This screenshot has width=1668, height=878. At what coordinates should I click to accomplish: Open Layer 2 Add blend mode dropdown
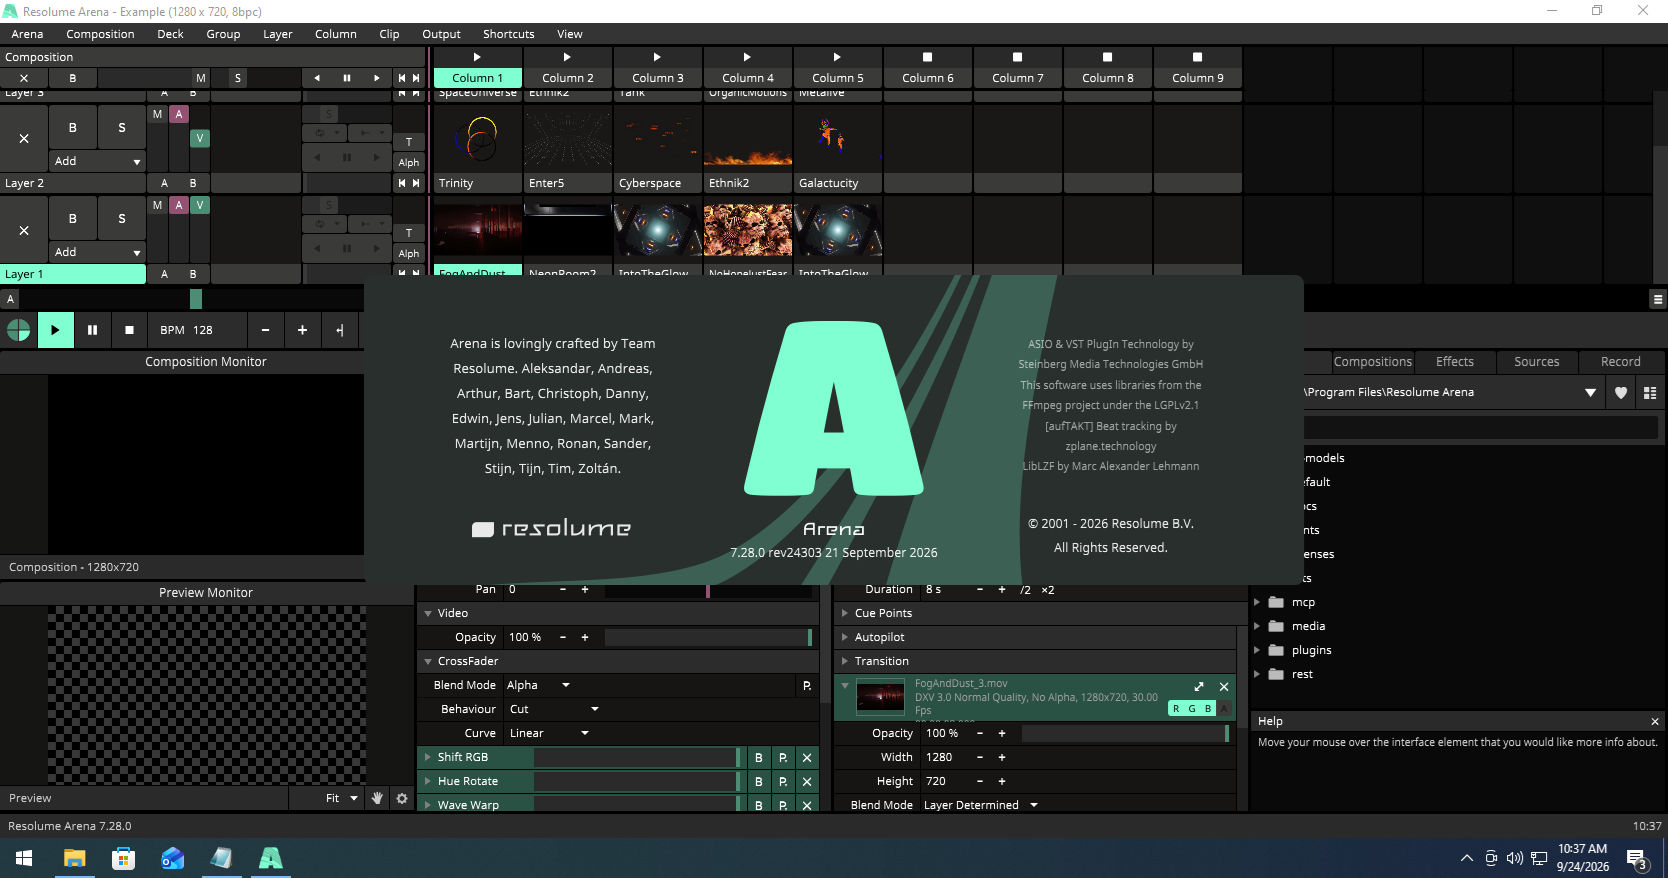tap(97, 161)
